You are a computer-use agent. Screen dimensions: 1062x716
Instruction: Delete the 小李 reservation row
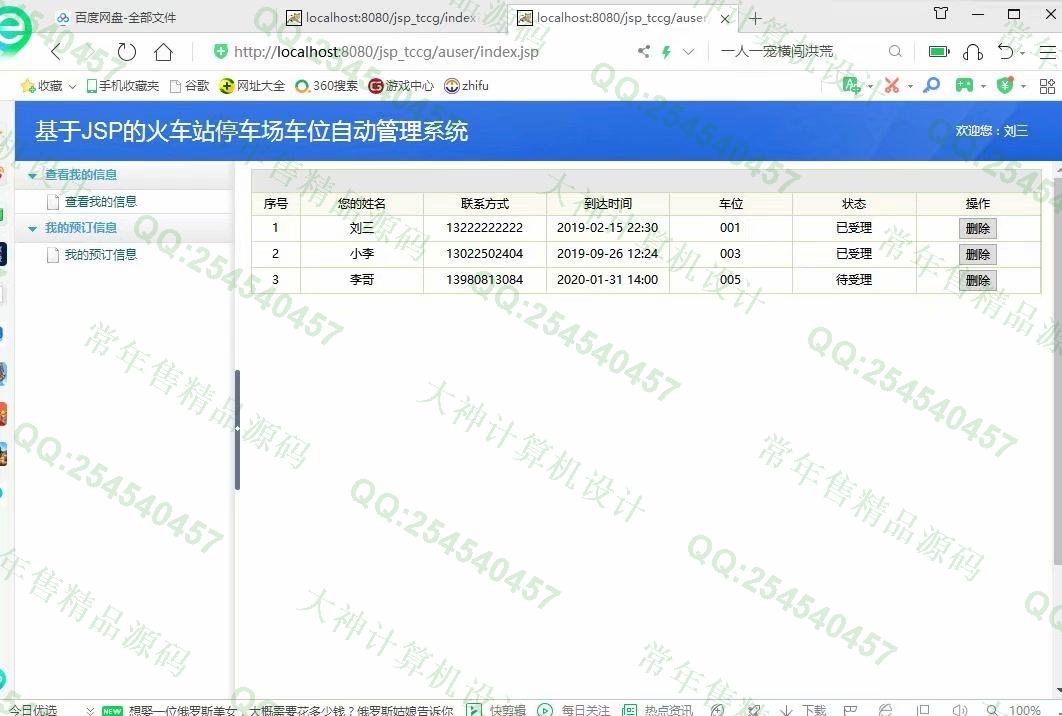pos(977,254)
